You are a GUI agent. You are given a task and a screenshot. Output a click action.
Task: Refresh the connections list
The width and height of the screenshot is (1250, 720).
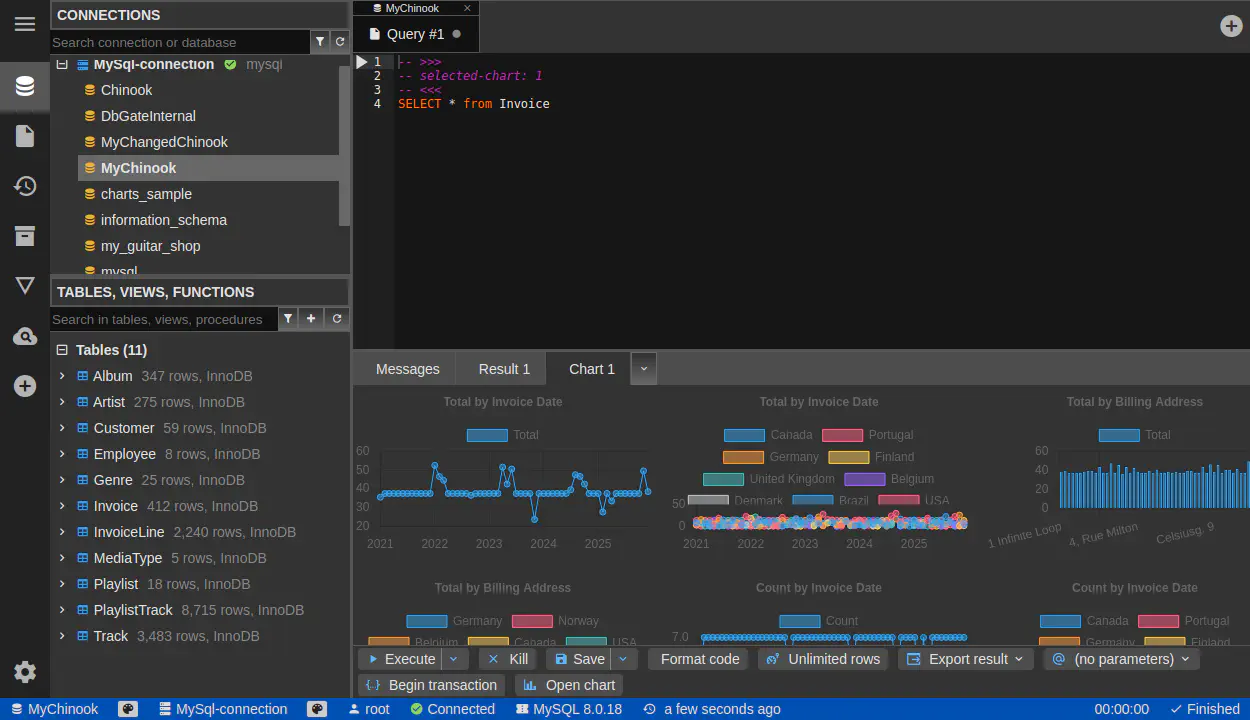coord(340,42)
